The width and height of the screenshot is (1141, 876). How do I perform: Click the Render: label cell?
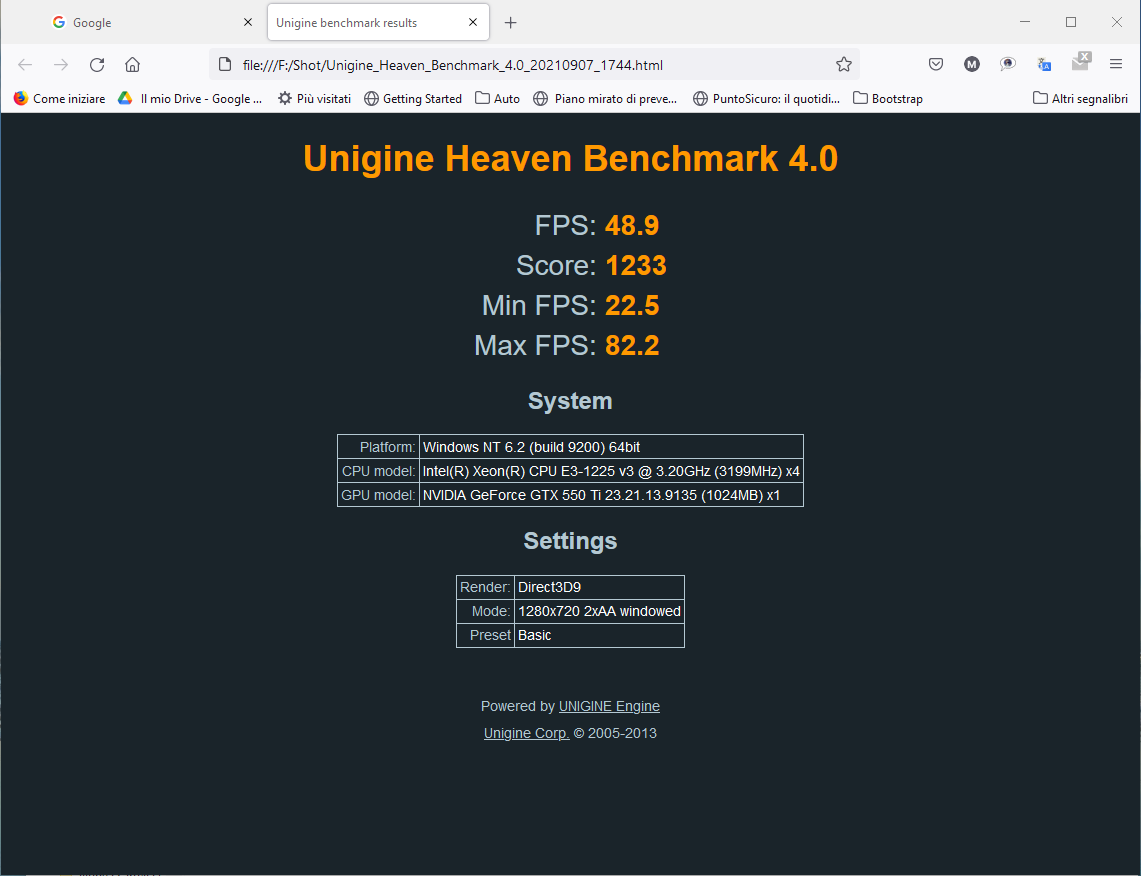pyautogui.click(x=485, y=587)
